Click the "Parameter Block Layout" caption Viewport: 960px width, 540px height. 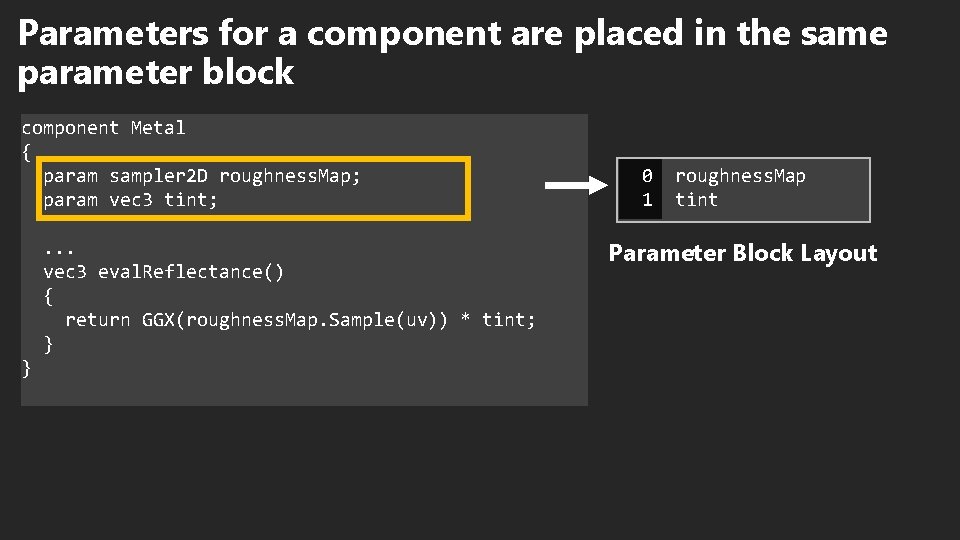coord(742,254)
